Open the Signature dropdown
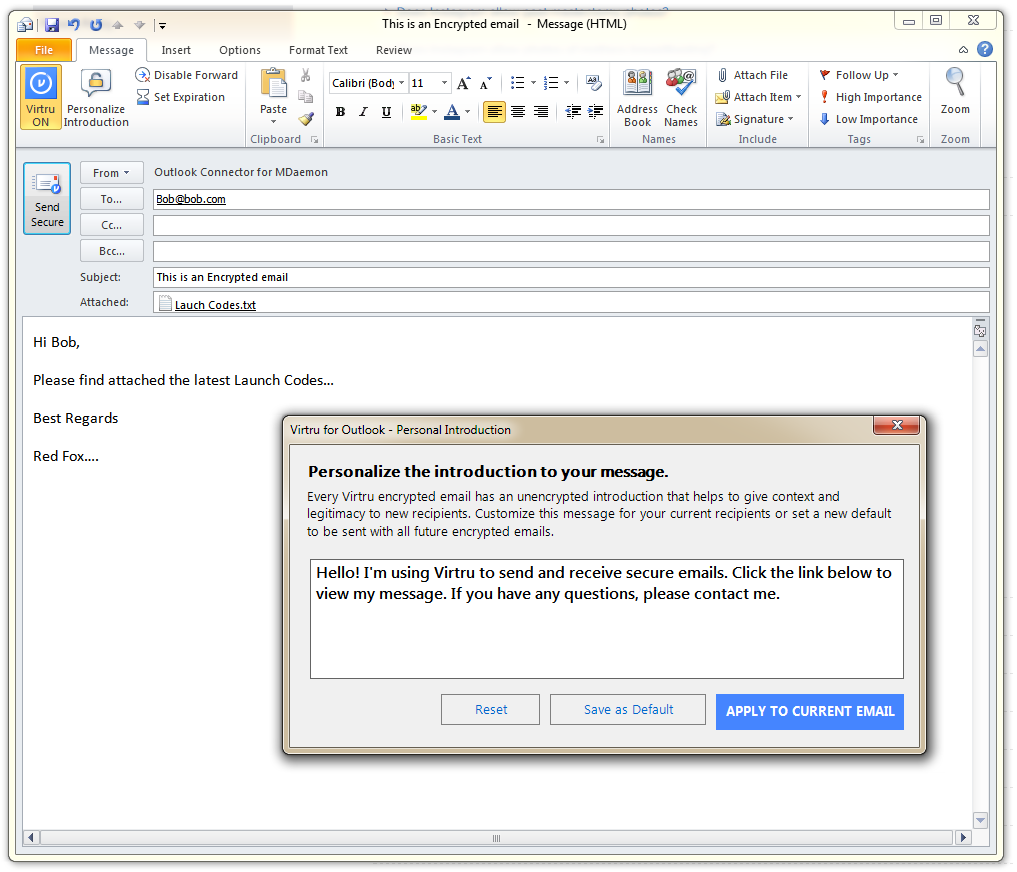Image resolution: width=1017 pixels, height=872 pixels. (755, 119)
